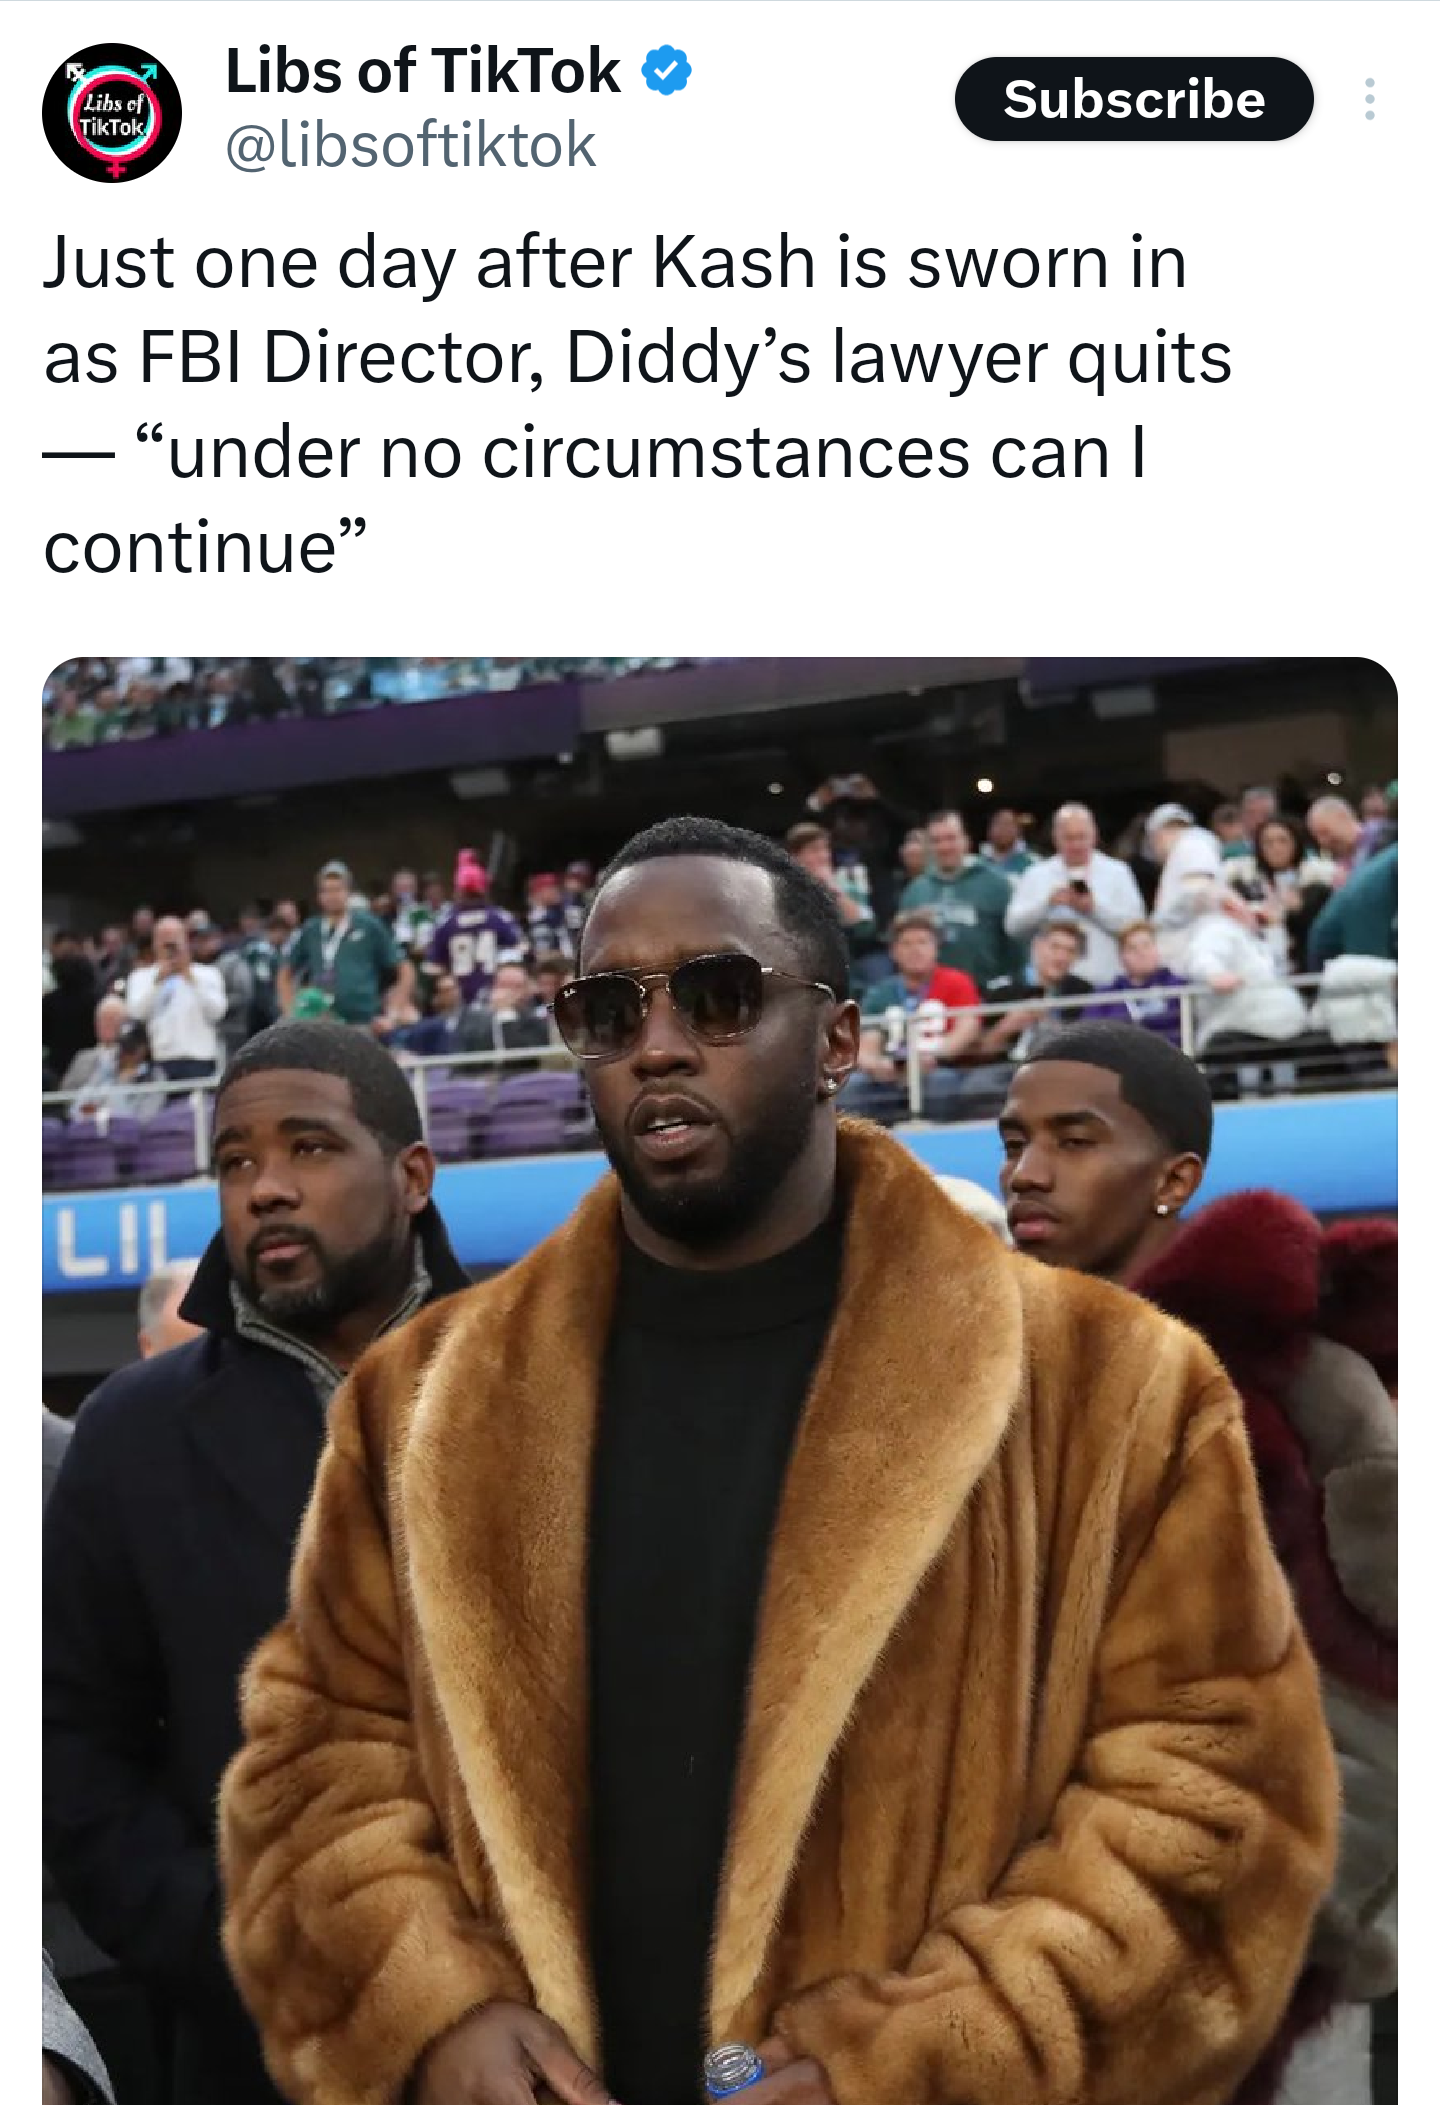
Task: Tap the water bottle at the photo's bottom
Action: (x=734, y=2070)
